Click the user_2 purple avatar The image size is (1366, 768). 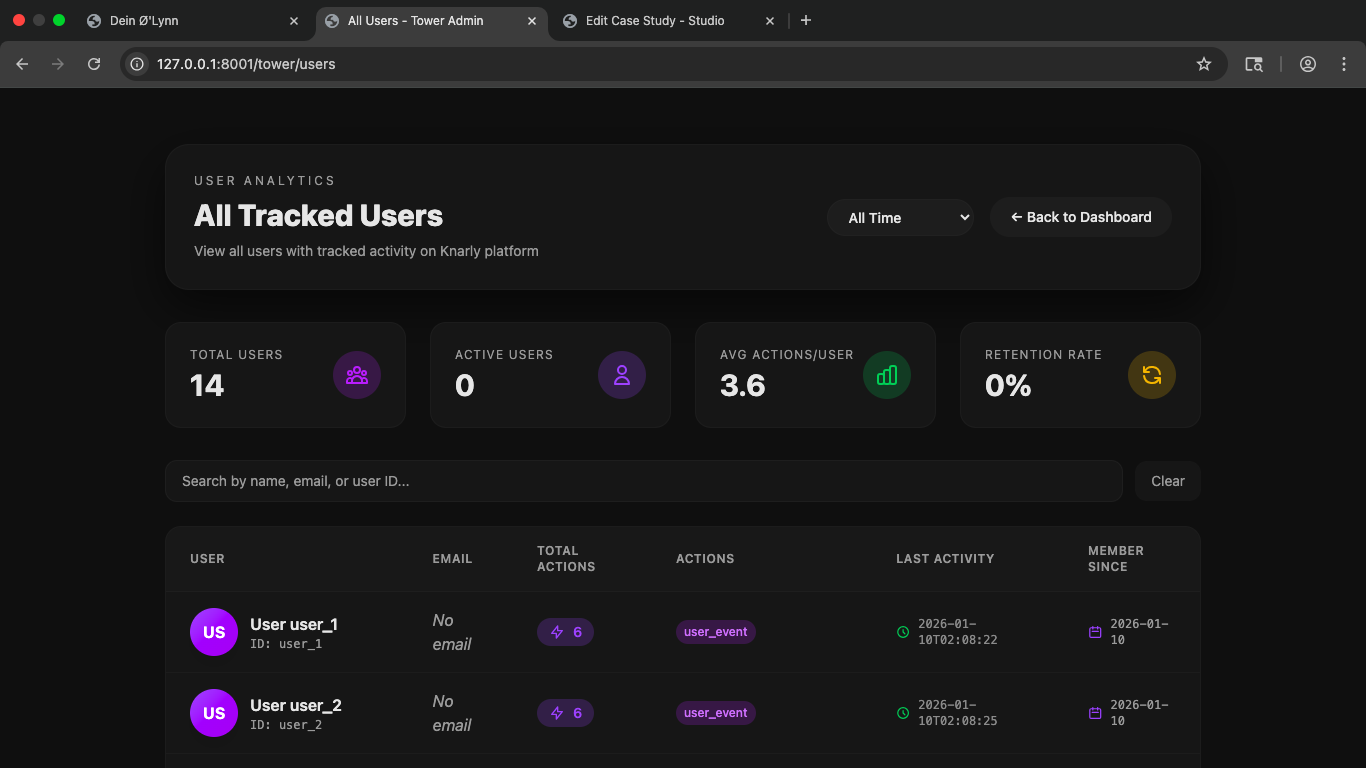214,713
